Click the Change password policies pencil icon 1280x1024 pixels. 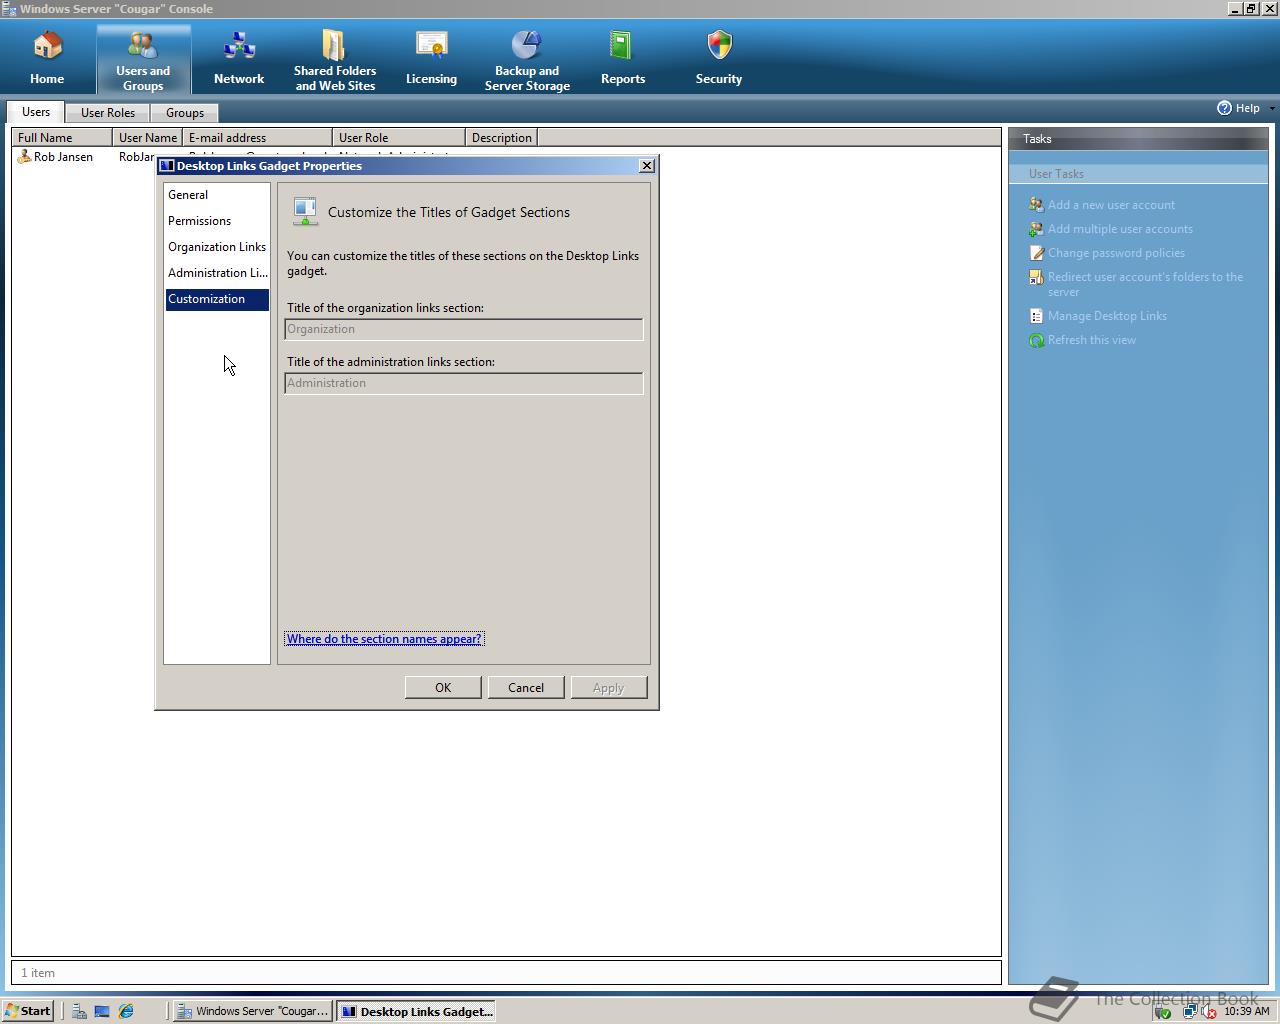1036,252
